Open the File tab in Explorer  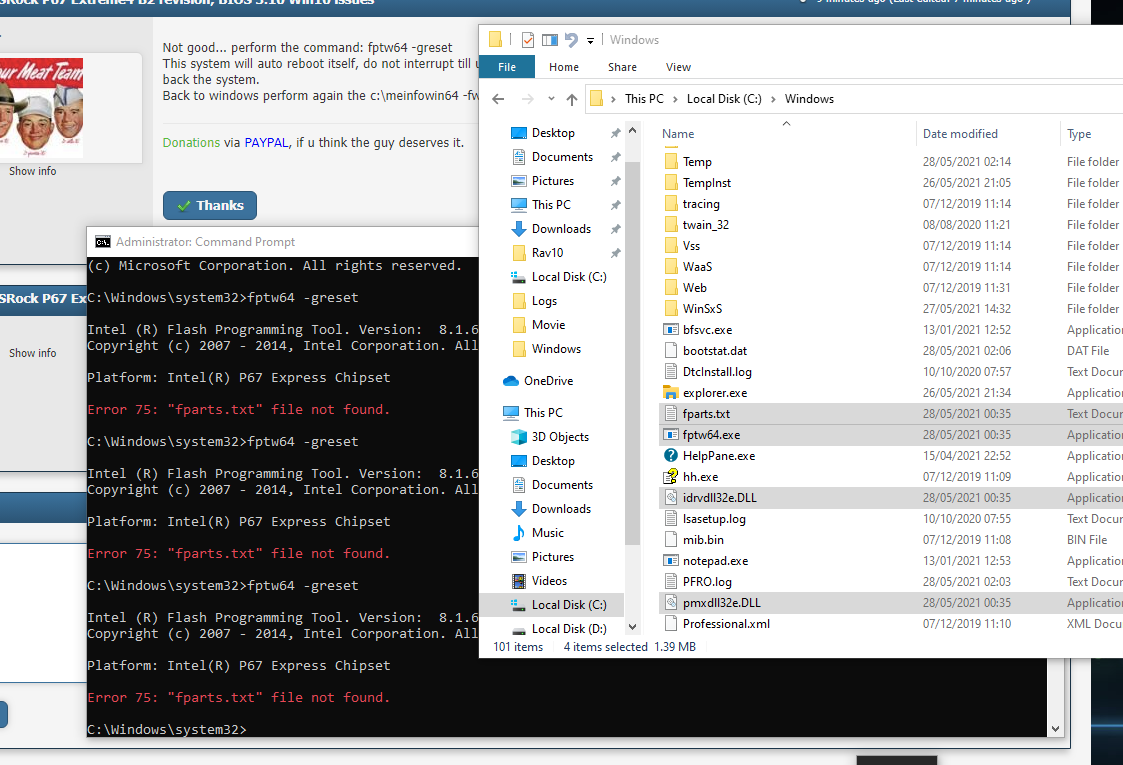[x=507, y=67]
